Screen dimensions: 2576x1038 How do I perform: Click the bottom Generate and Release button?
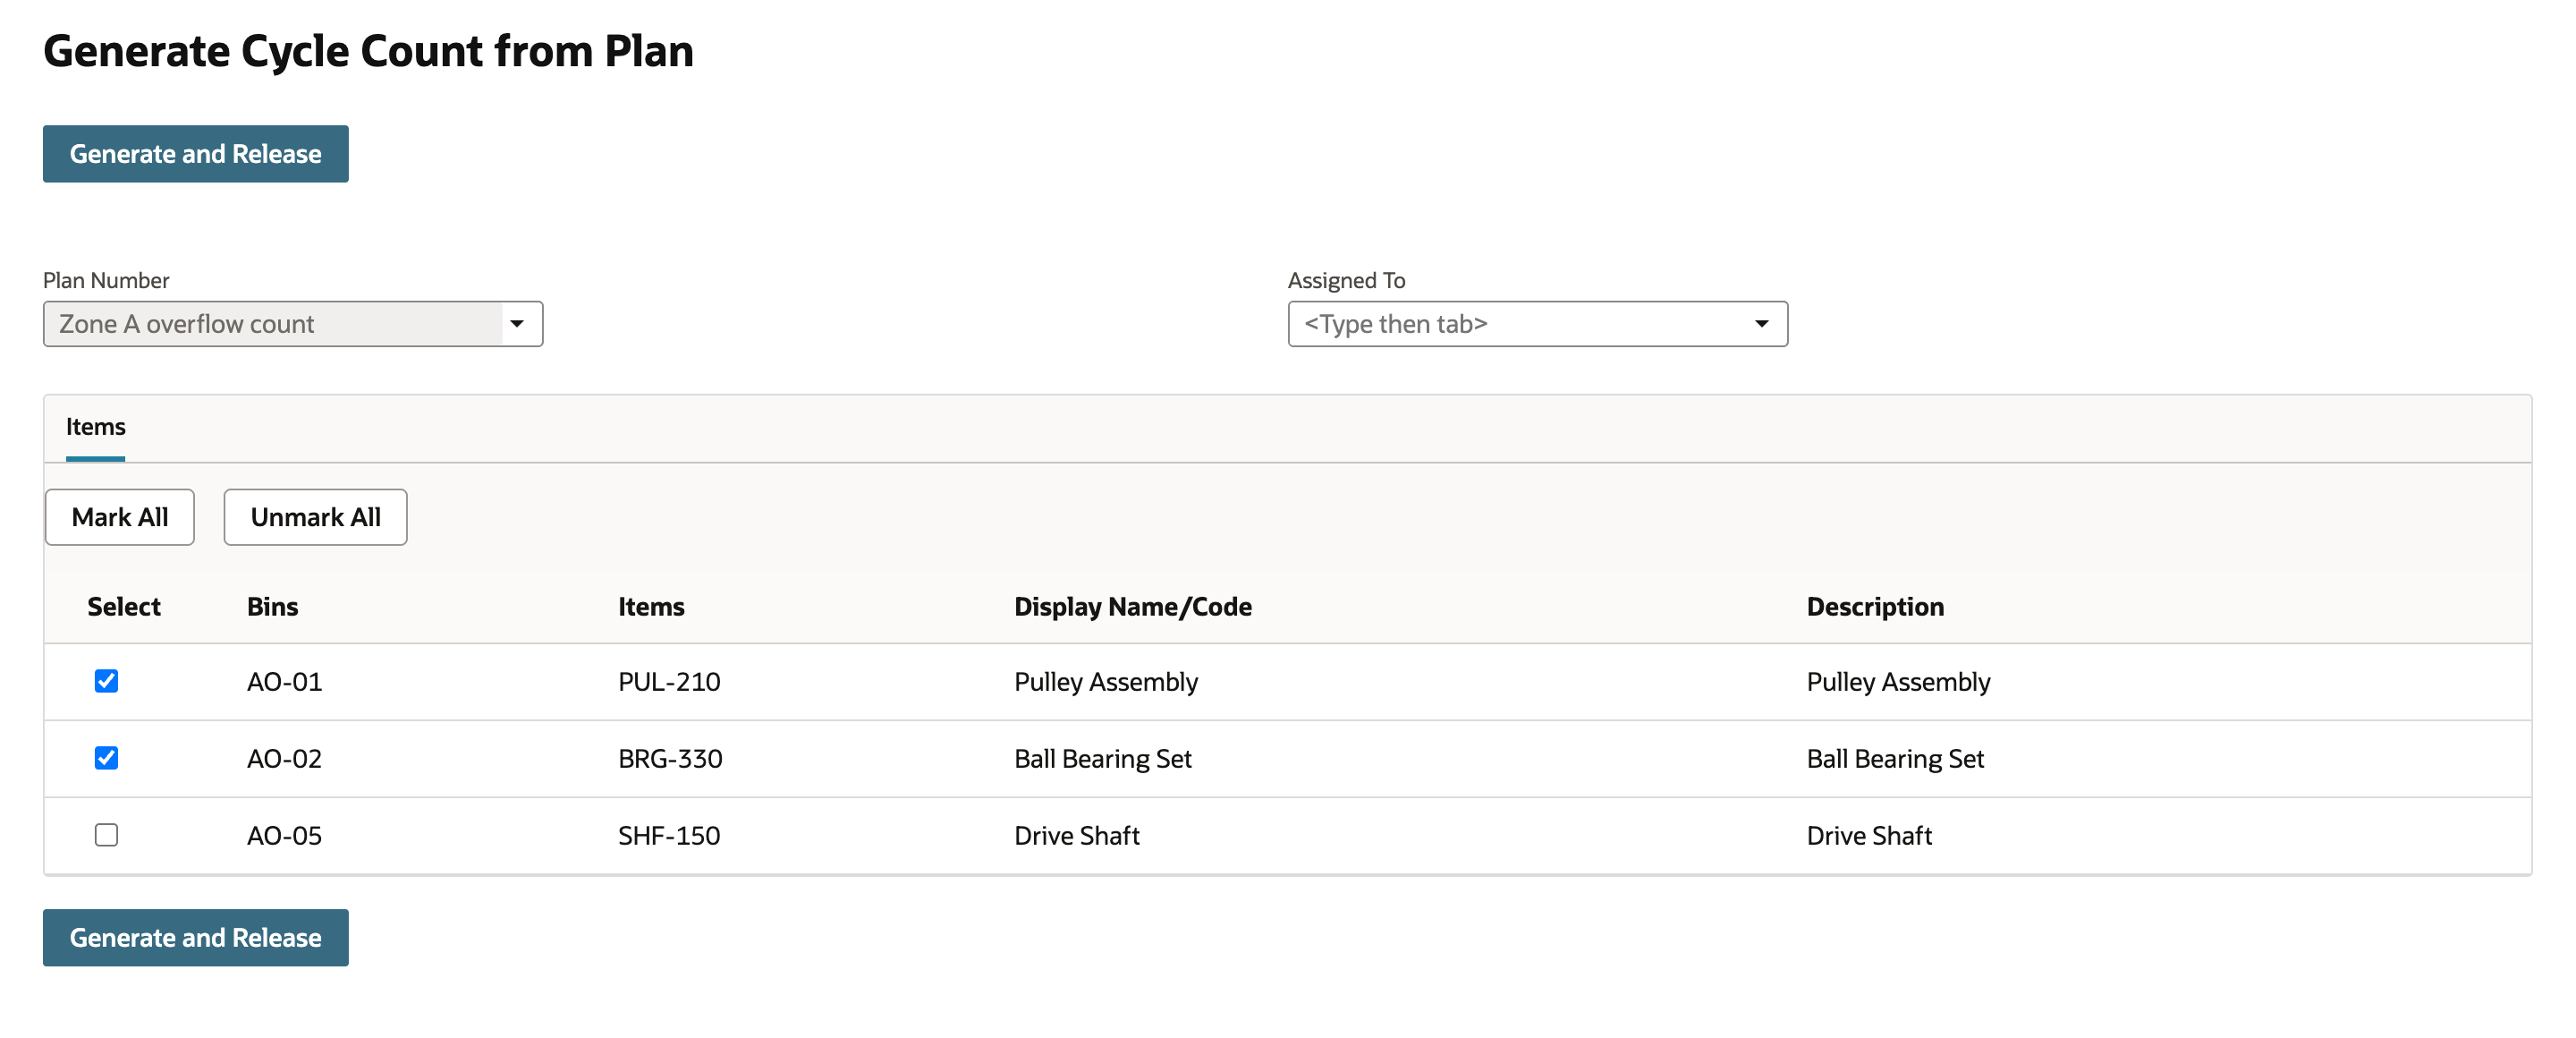tap(195, 938)
